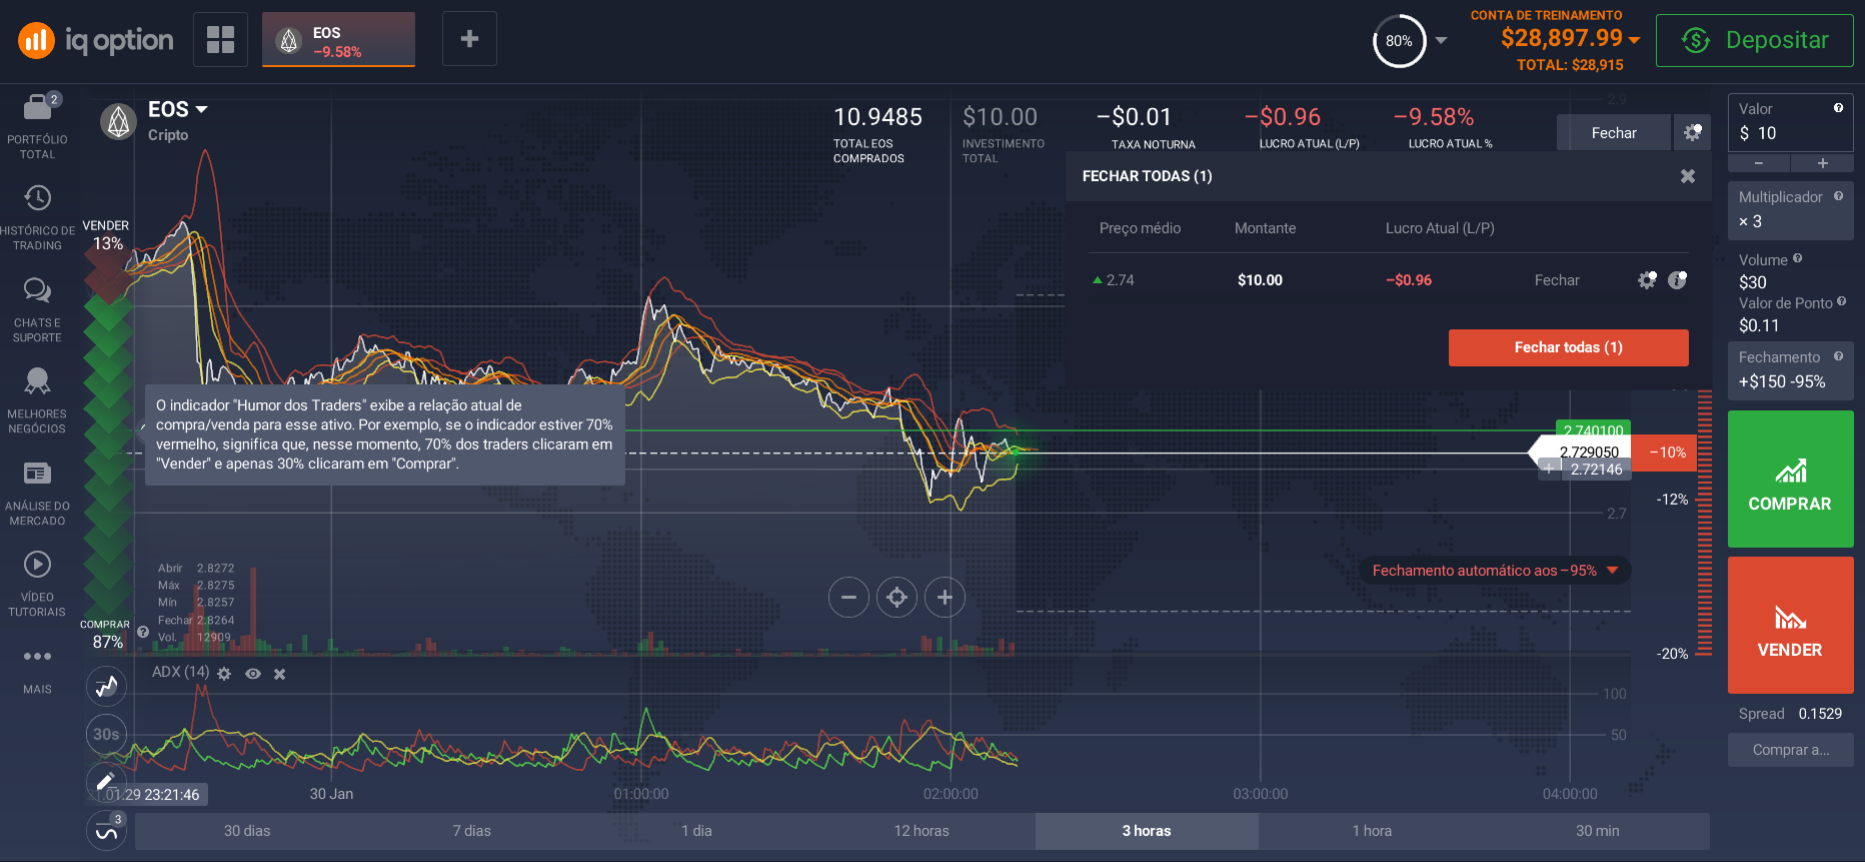
Task: Select the 3 horas timeframe
Action: (x=1147, y=831)
